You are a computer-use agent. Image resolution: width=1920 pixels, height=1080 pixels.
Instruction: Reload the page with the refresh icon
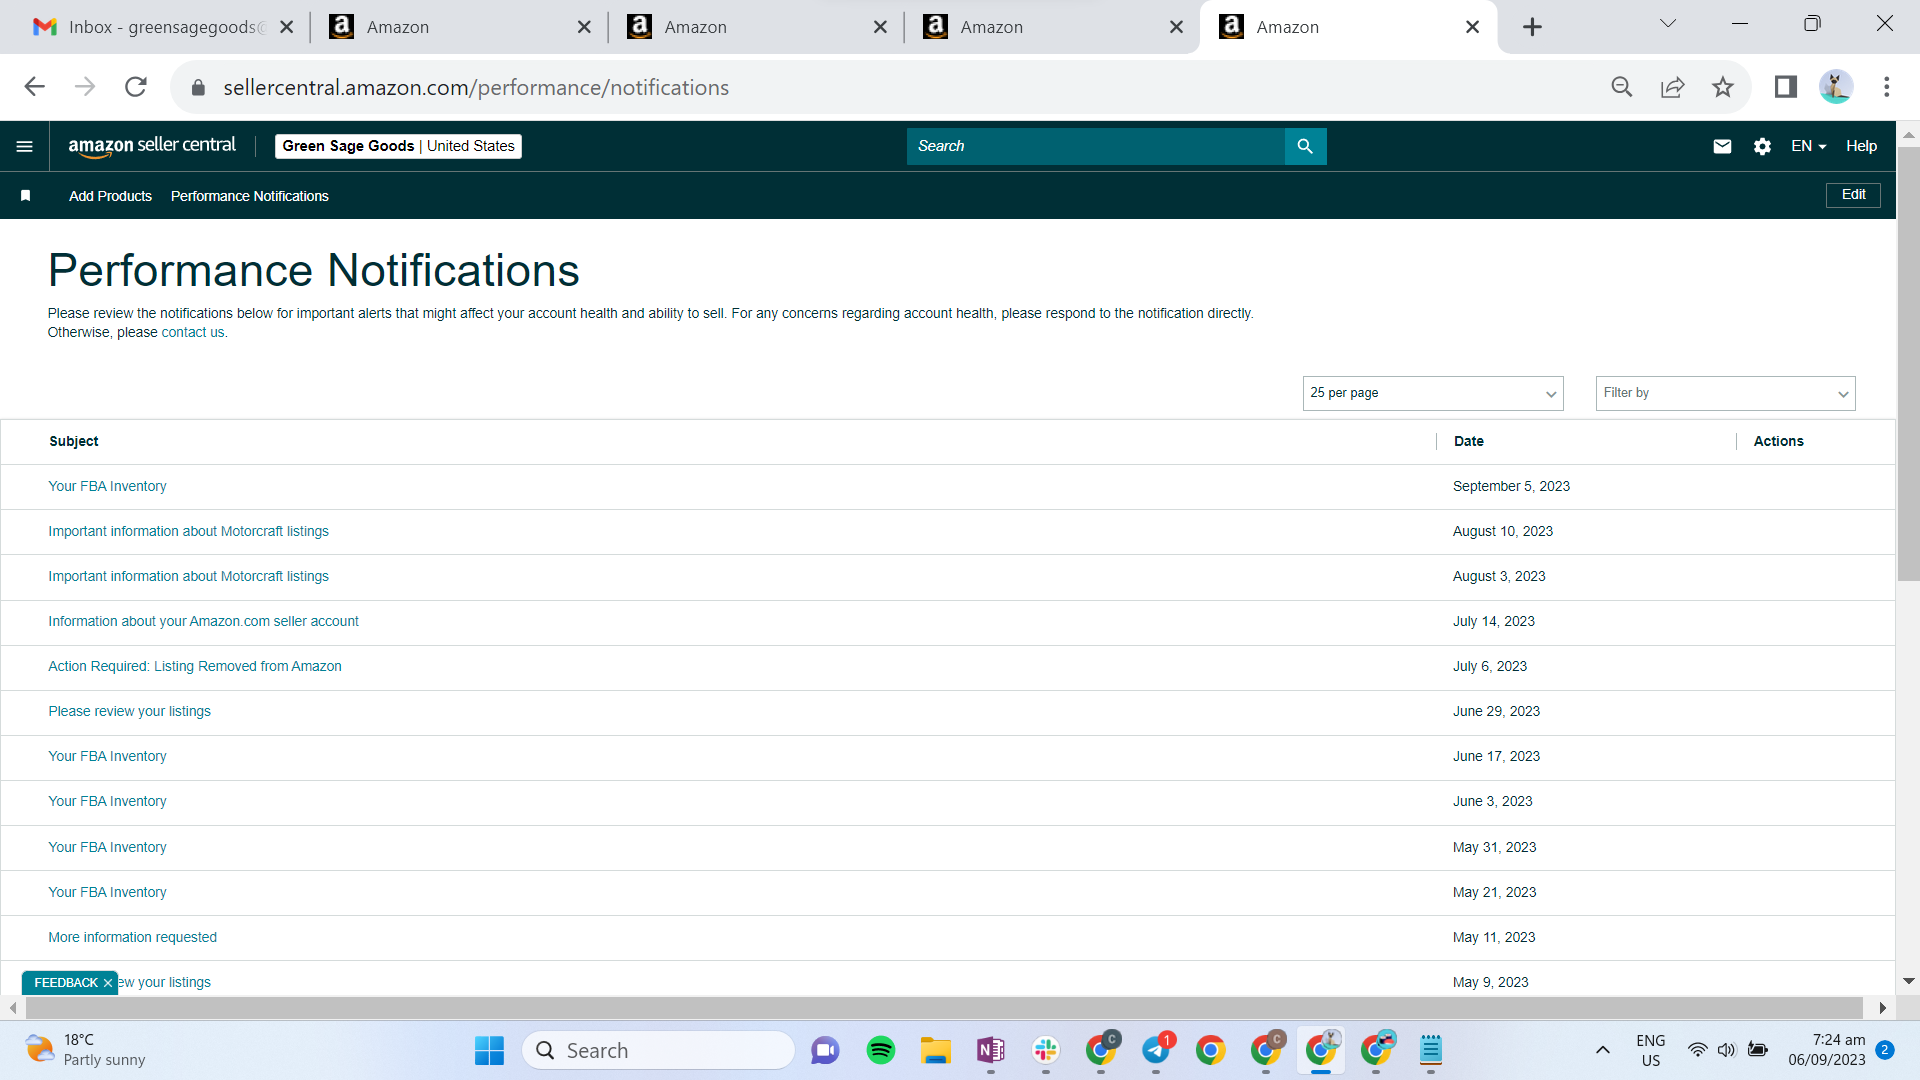coord(136,87)
